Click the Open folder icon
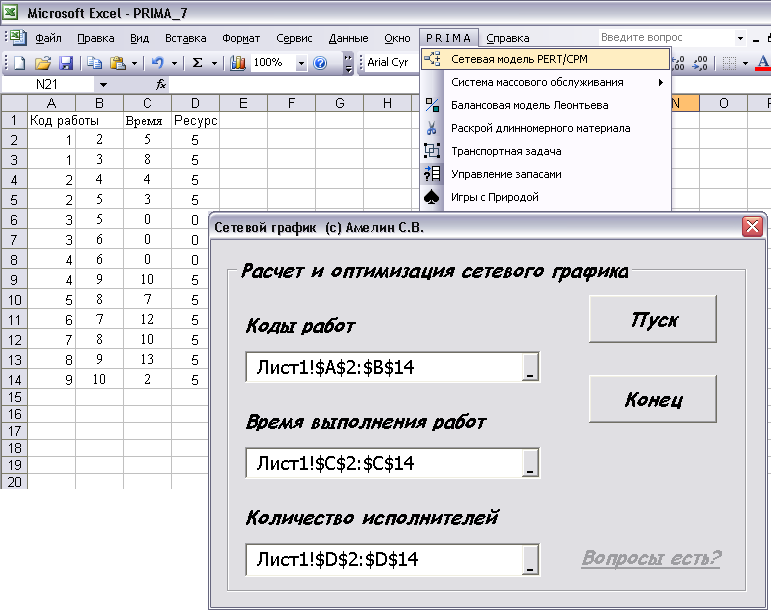The height and width of the screenshot is (611, 771). [43, 63]
